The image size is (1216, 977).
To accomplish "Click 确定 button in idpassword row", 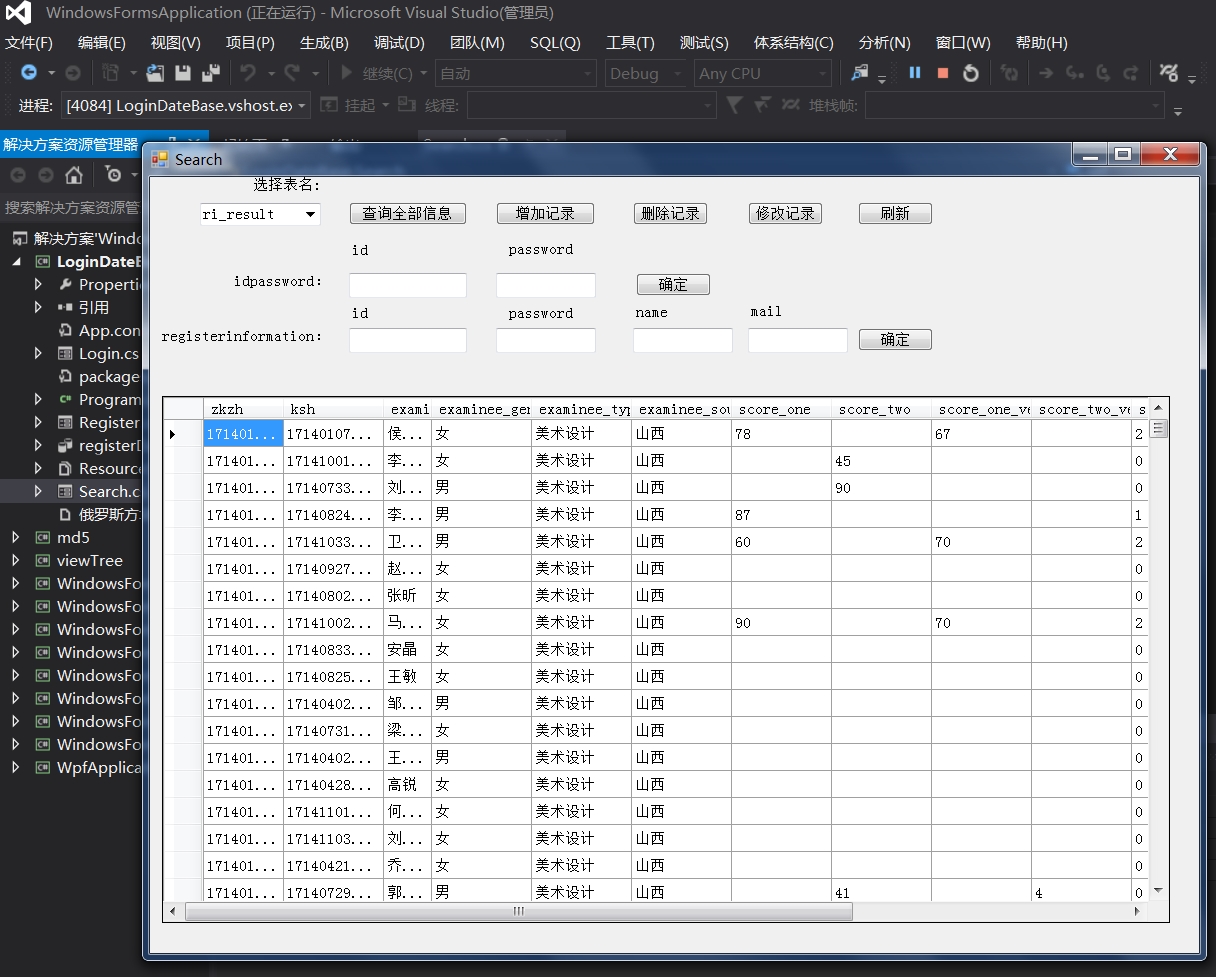I will [x=673, y=285].
